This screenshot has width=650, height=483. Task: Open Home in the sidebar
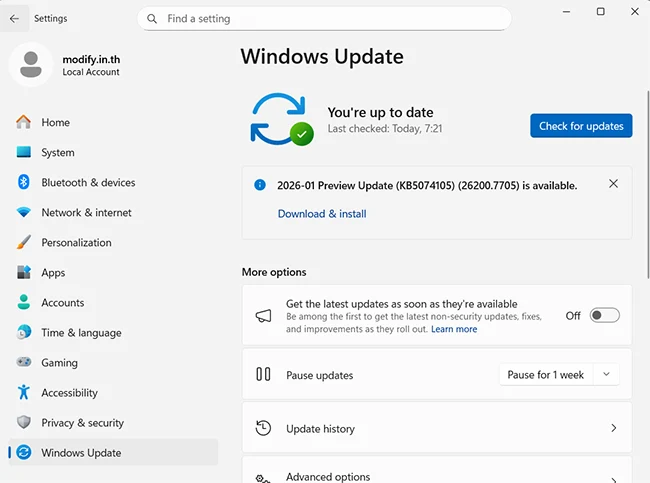click(113, 122)
